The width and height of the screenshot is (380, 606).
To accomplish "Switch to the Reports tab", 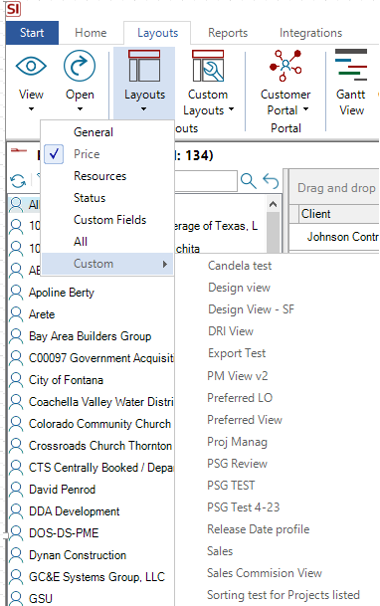I will coord(228,33).
